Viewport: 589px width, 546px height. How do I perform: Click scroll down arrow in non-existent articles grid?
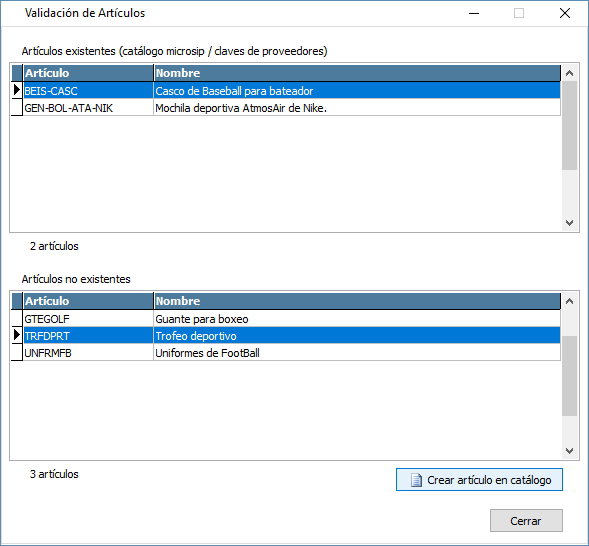tap(569, 451)
